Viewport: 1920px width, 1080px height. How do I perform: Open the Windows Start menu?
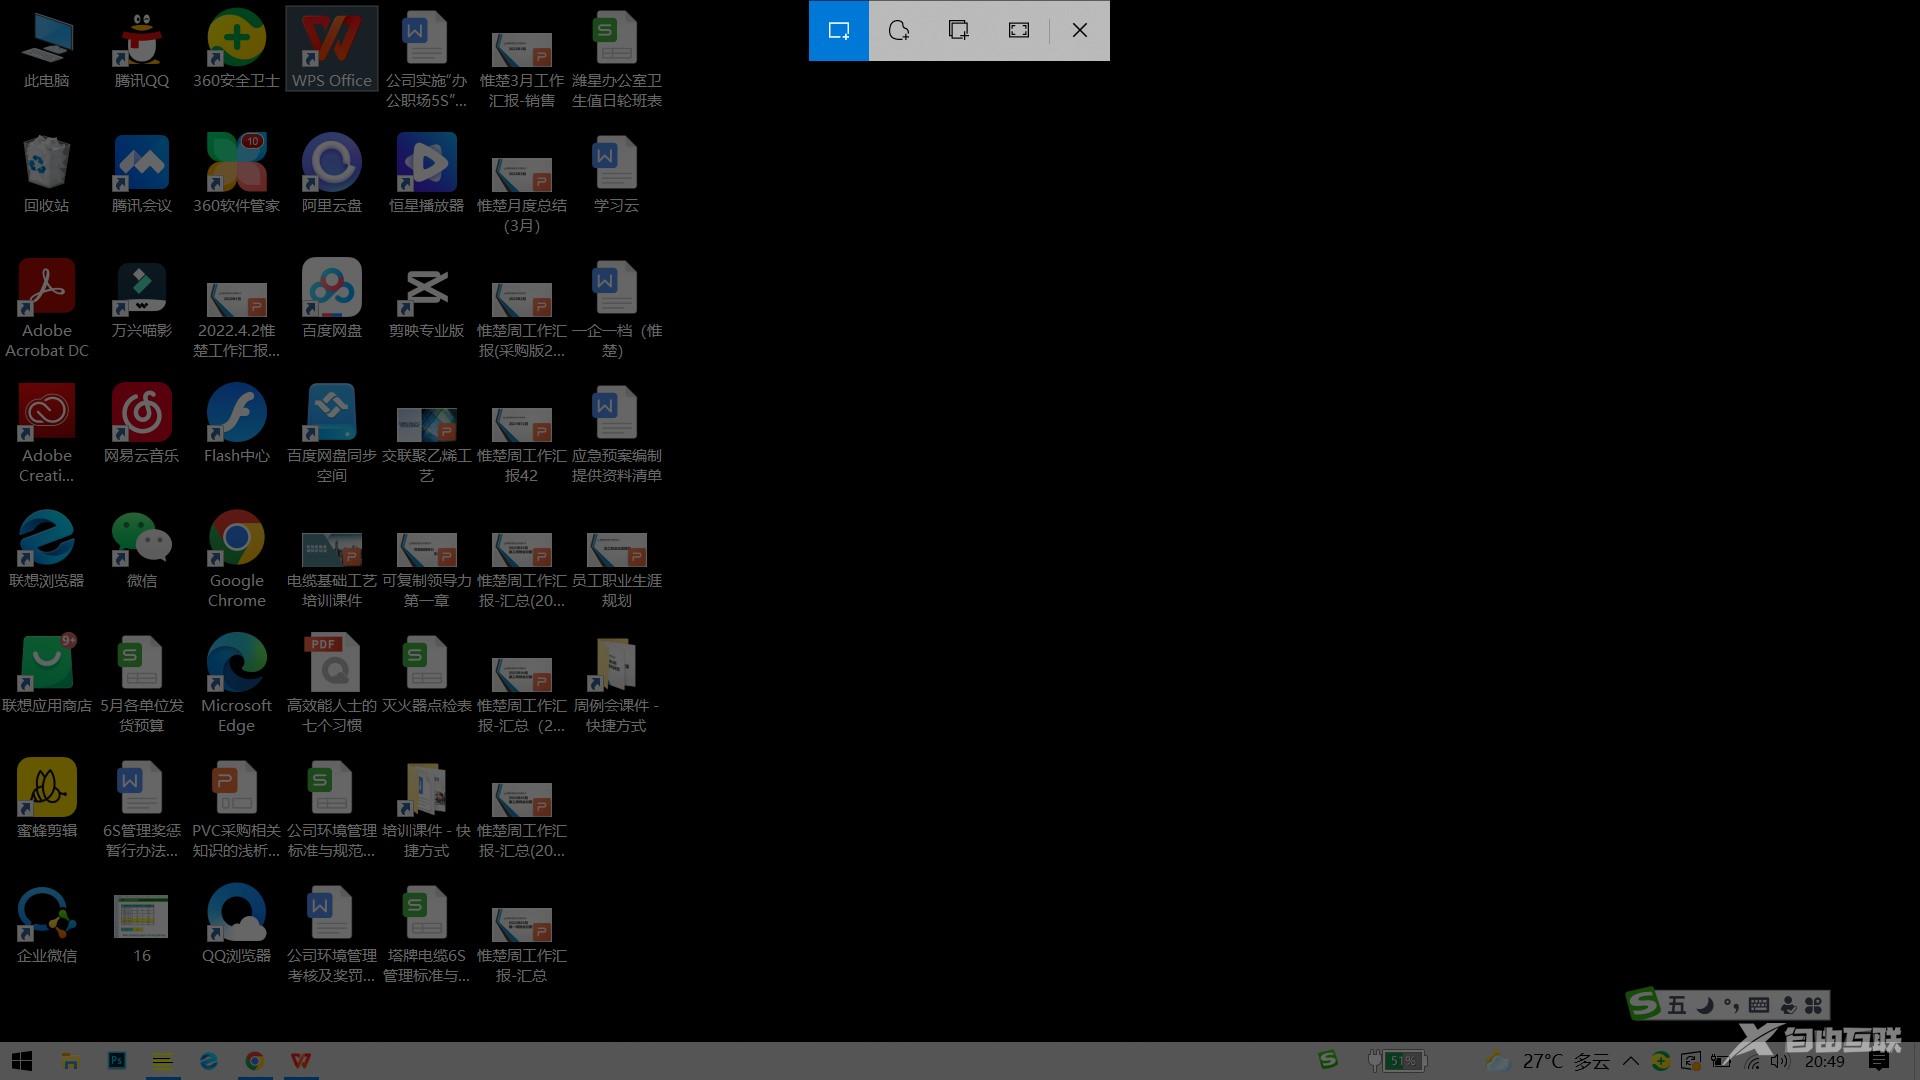22,1061
